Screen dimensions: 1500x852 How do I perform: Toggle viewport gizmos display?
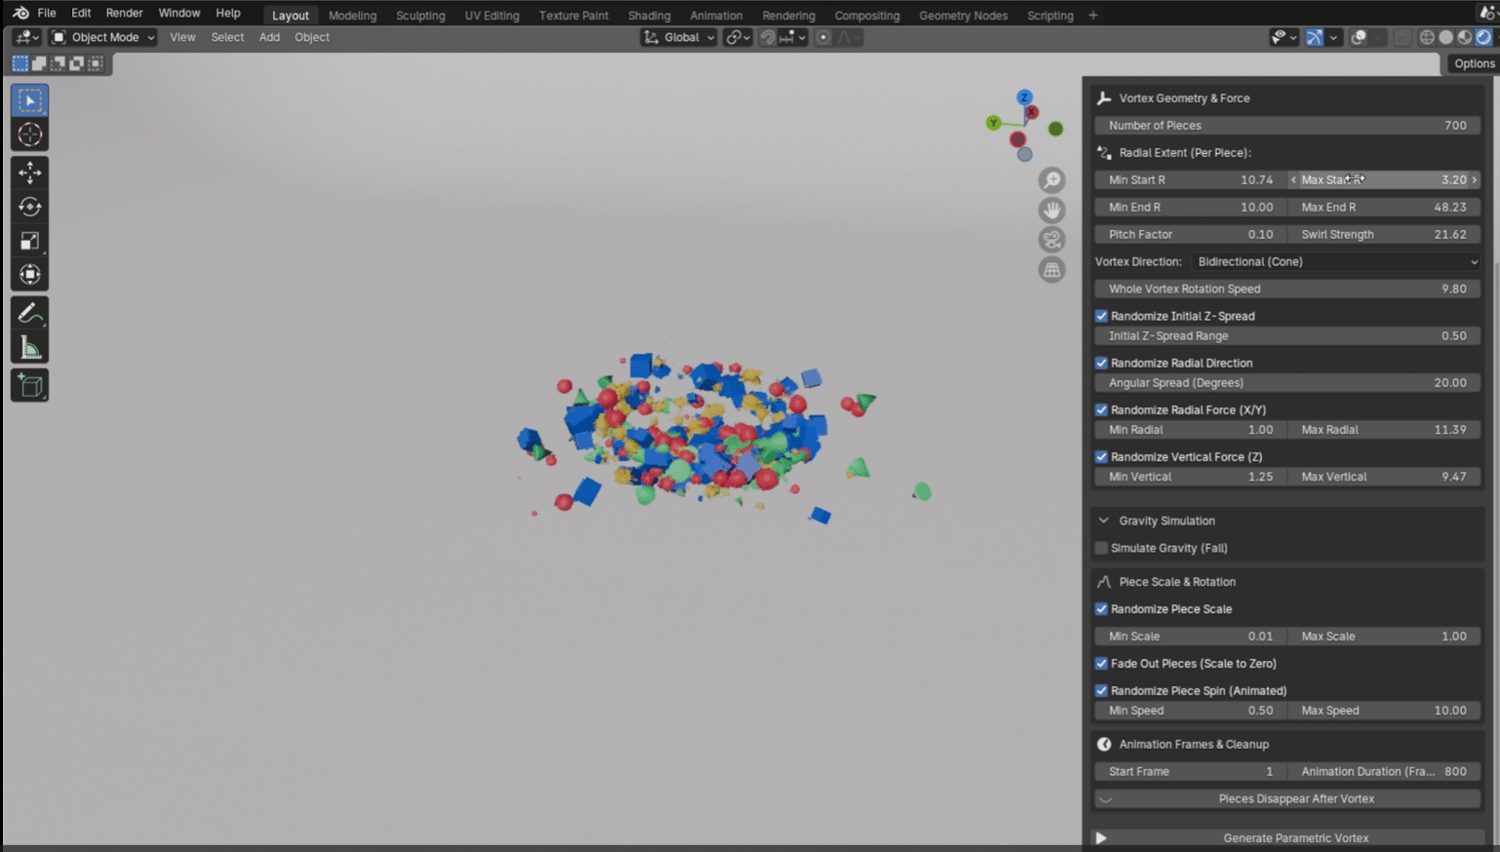click(x=1314, y=37)
